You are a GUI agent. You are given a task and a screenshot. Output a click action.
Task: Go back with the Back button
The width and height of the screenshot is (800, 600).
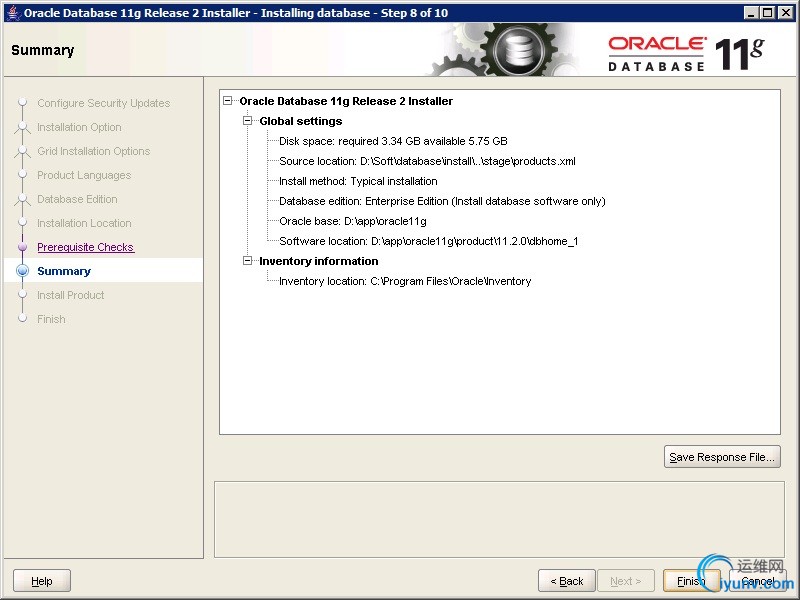(x=566, y=581)
